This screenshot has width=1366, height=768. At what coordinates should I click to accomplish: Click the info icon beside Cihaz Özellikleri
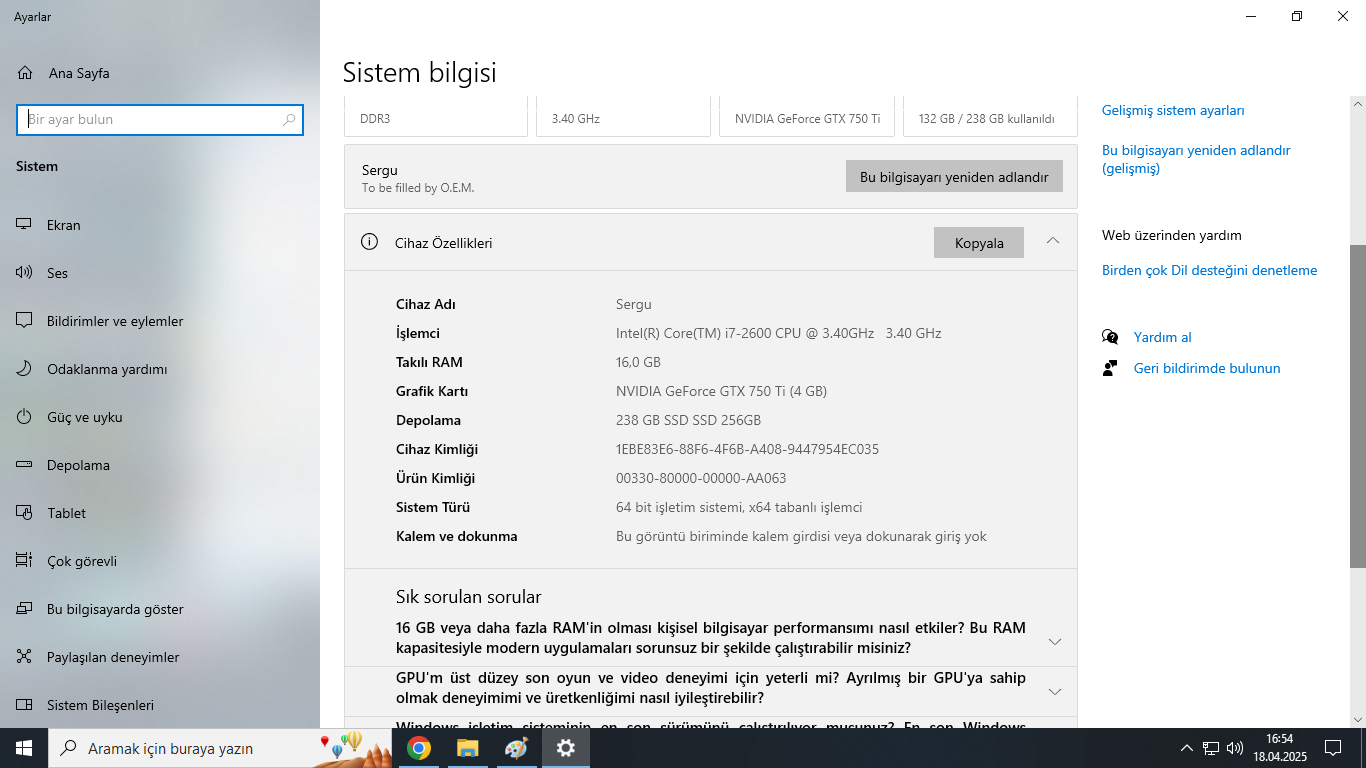pyautogui.click(x=370, y=242)
